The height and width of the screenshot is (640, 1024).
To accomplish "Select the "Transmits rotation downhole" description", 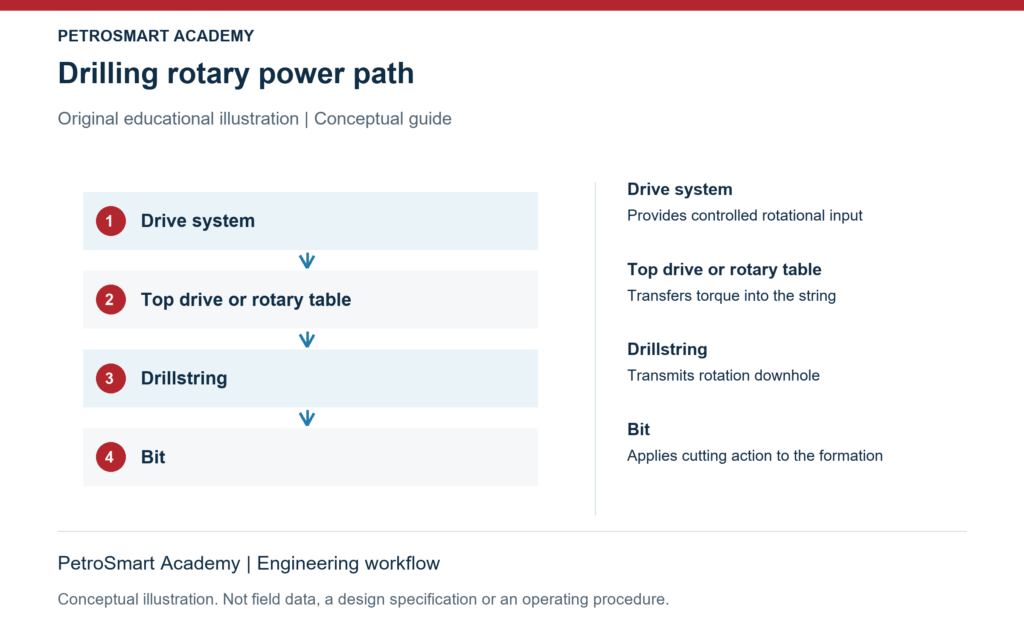I will coord(723,376).
